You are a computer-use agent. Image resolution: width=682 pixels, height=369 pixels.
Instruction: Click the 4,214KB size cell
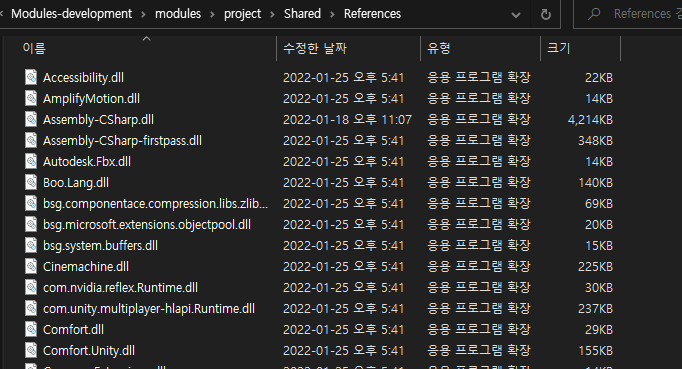click(590, 120)
